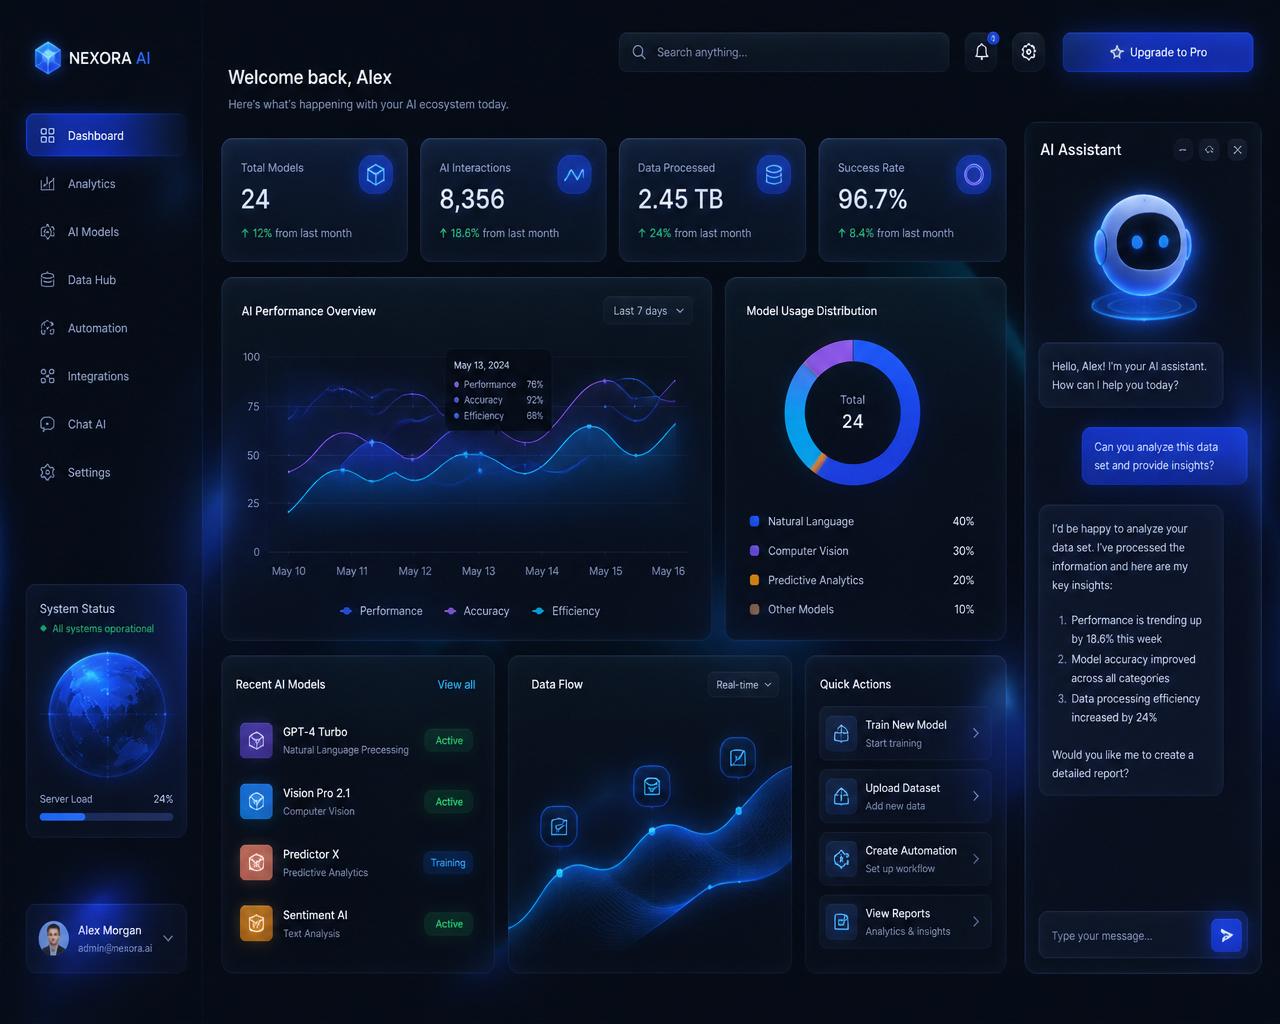This screenshot has height=1024, width=1280.
Task: Open Data Hub in the sidebar
Action: pos(106,280)
